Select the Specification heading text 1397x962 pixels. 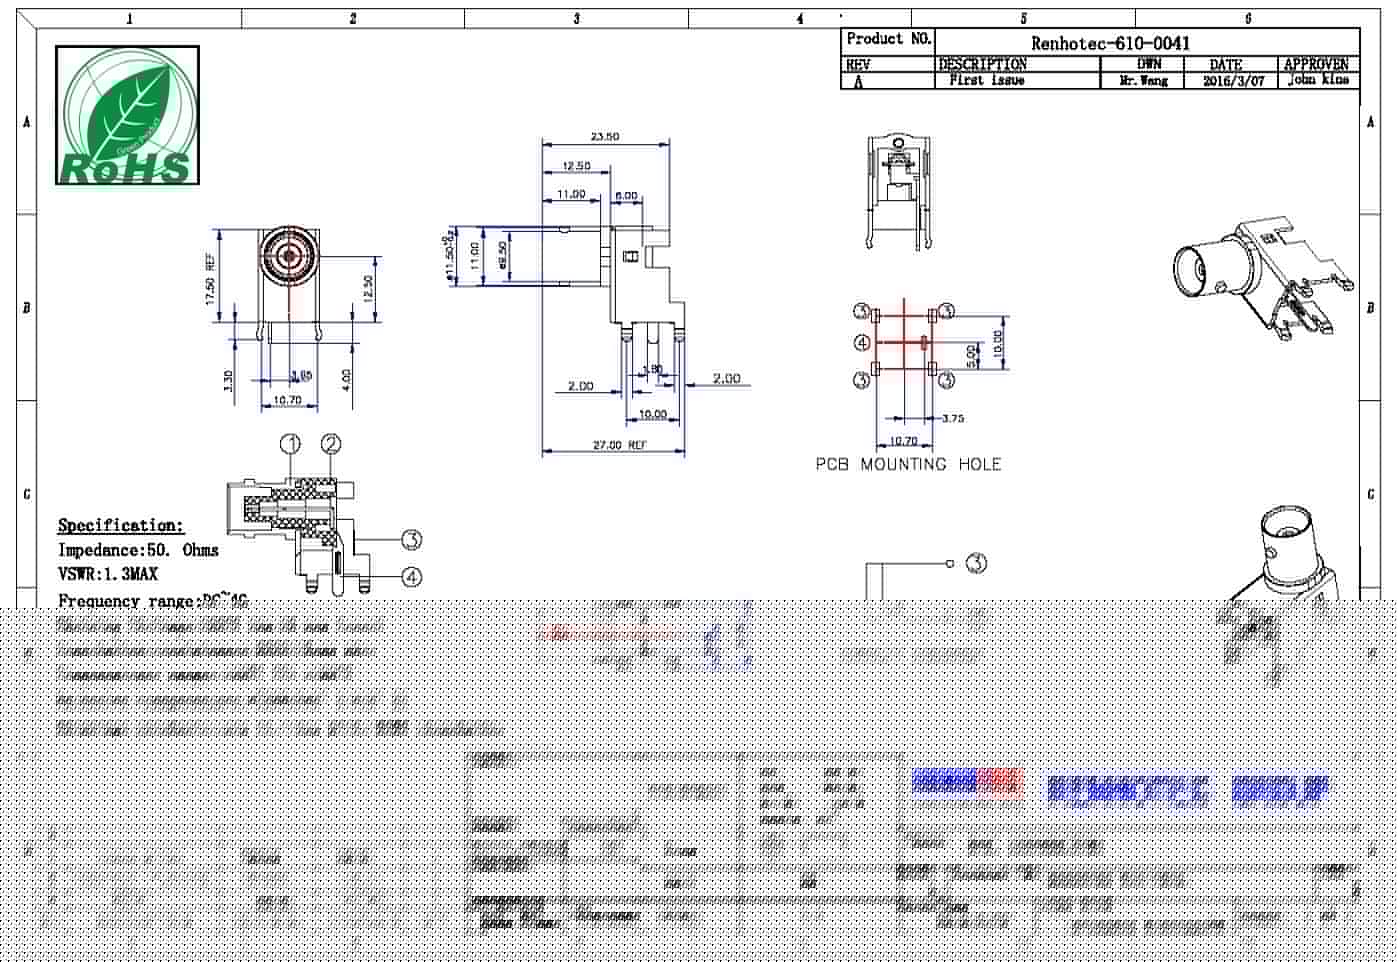click(x=121, y=524)
